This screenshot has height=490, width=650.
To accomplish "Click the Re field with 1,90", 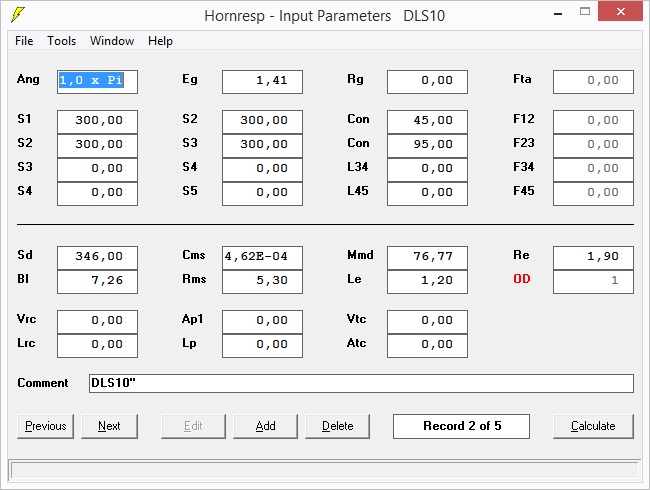I will pyautogui.click(x=593, y=258).
